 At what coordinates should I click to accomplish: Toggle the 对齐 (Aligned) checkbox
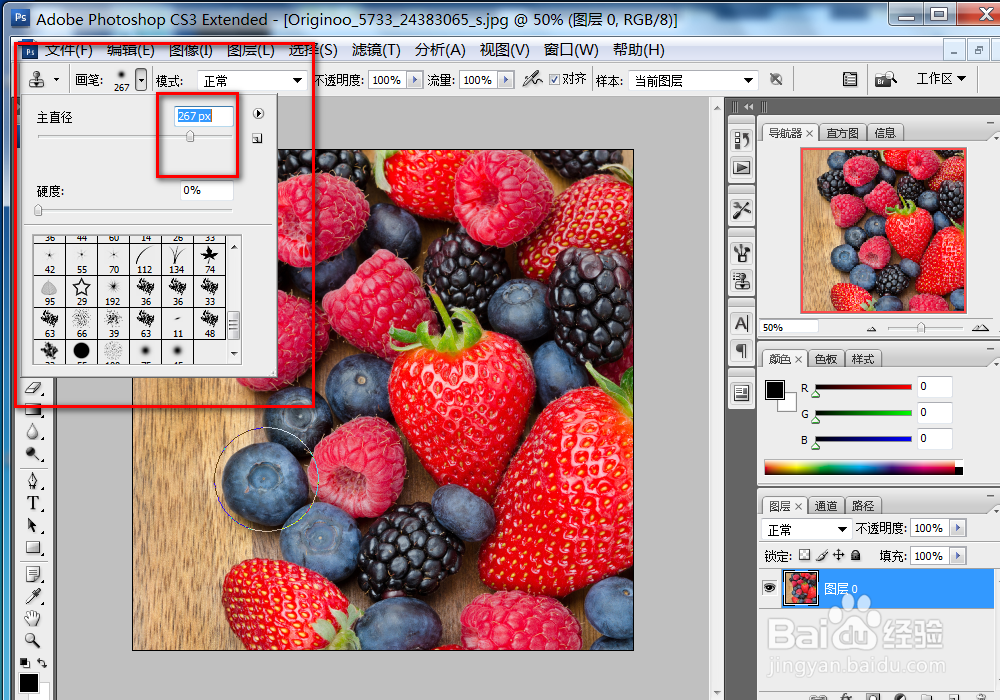point(554,80)
